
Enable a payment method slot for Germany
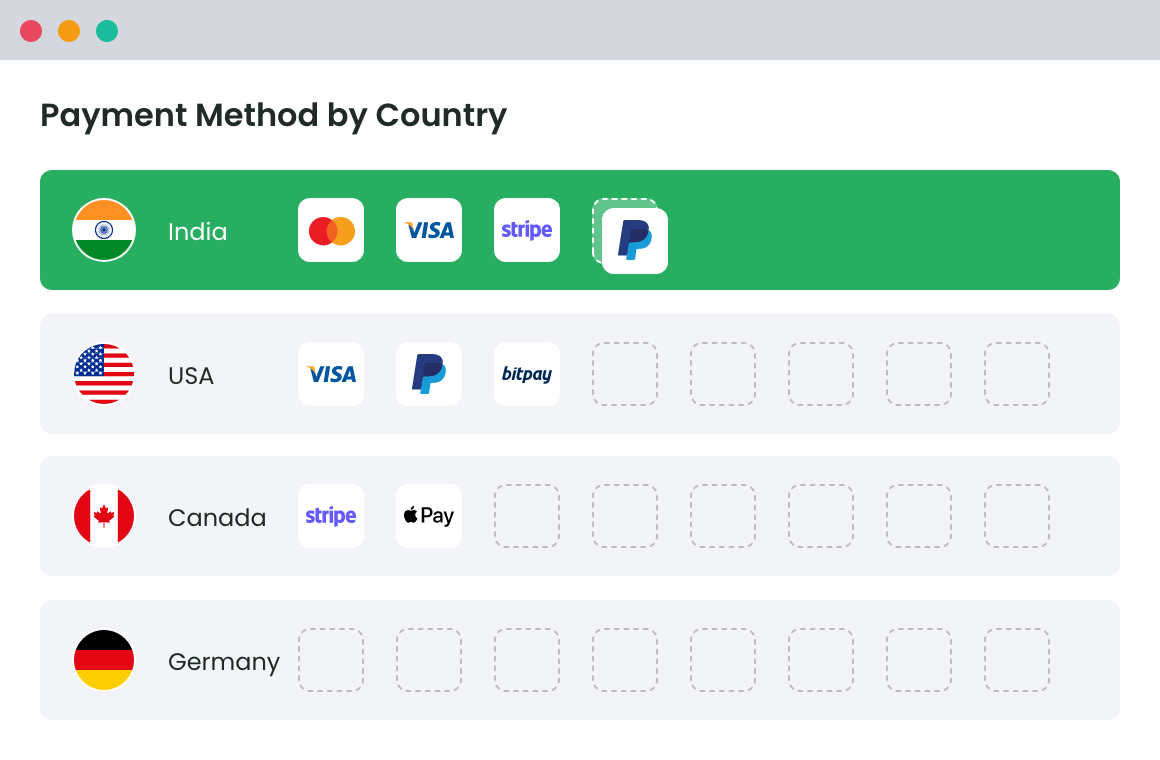coord(331,660)
